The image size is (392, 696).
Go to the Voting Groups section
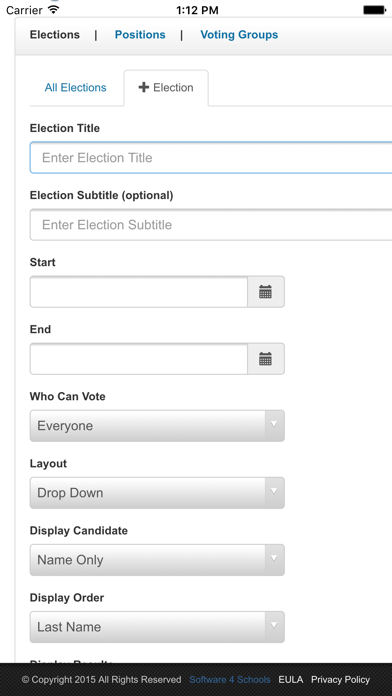[x=239, y=35]
